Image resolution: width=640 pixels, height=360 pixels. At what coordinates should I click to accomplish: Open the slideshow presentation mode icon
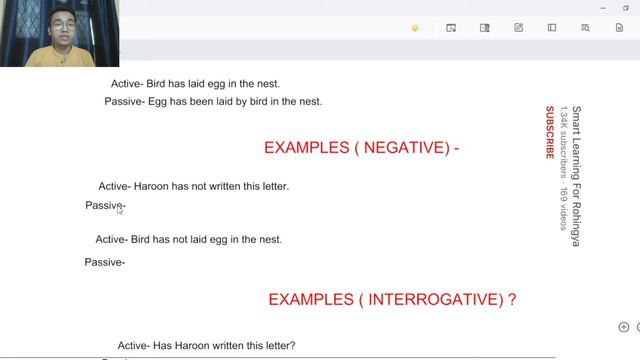451,28
